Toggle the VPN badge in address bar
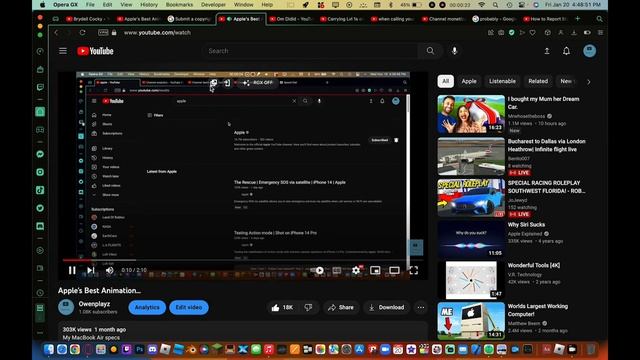 coord(103,33)
